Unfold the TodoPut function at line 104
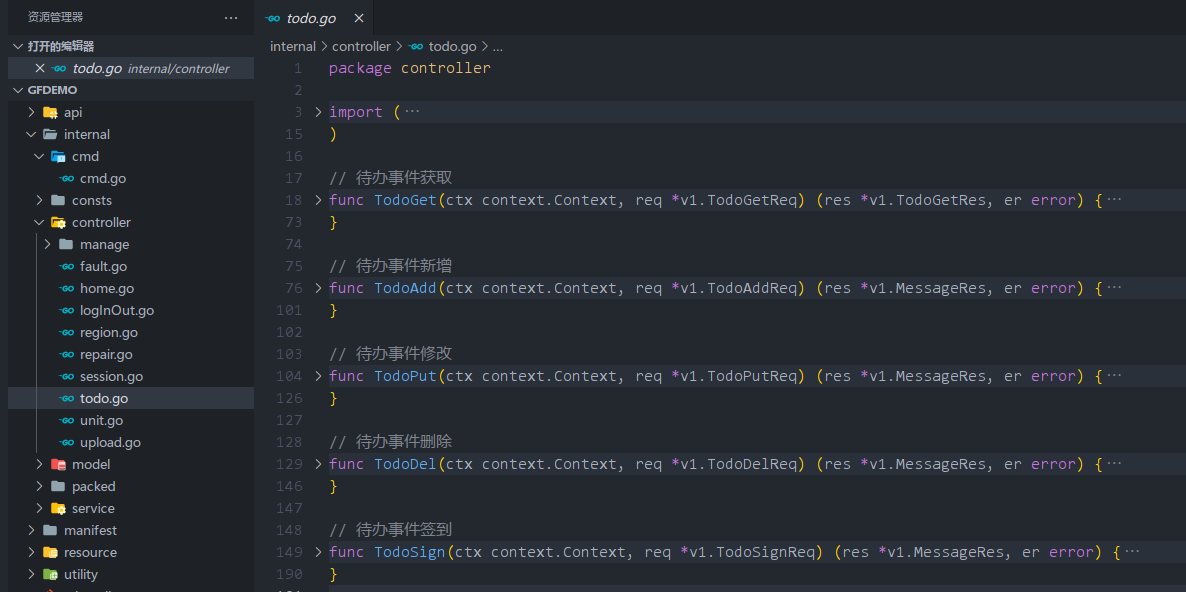The width and height of the screenshot is (1186, 592). tap(318, 376)
